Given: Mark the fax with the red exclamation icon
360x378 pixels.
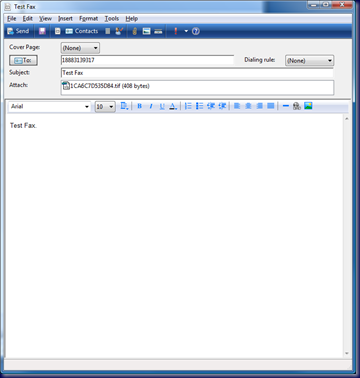Looking at the screenshot, I should pyautogui.click(x=176, y=31).
